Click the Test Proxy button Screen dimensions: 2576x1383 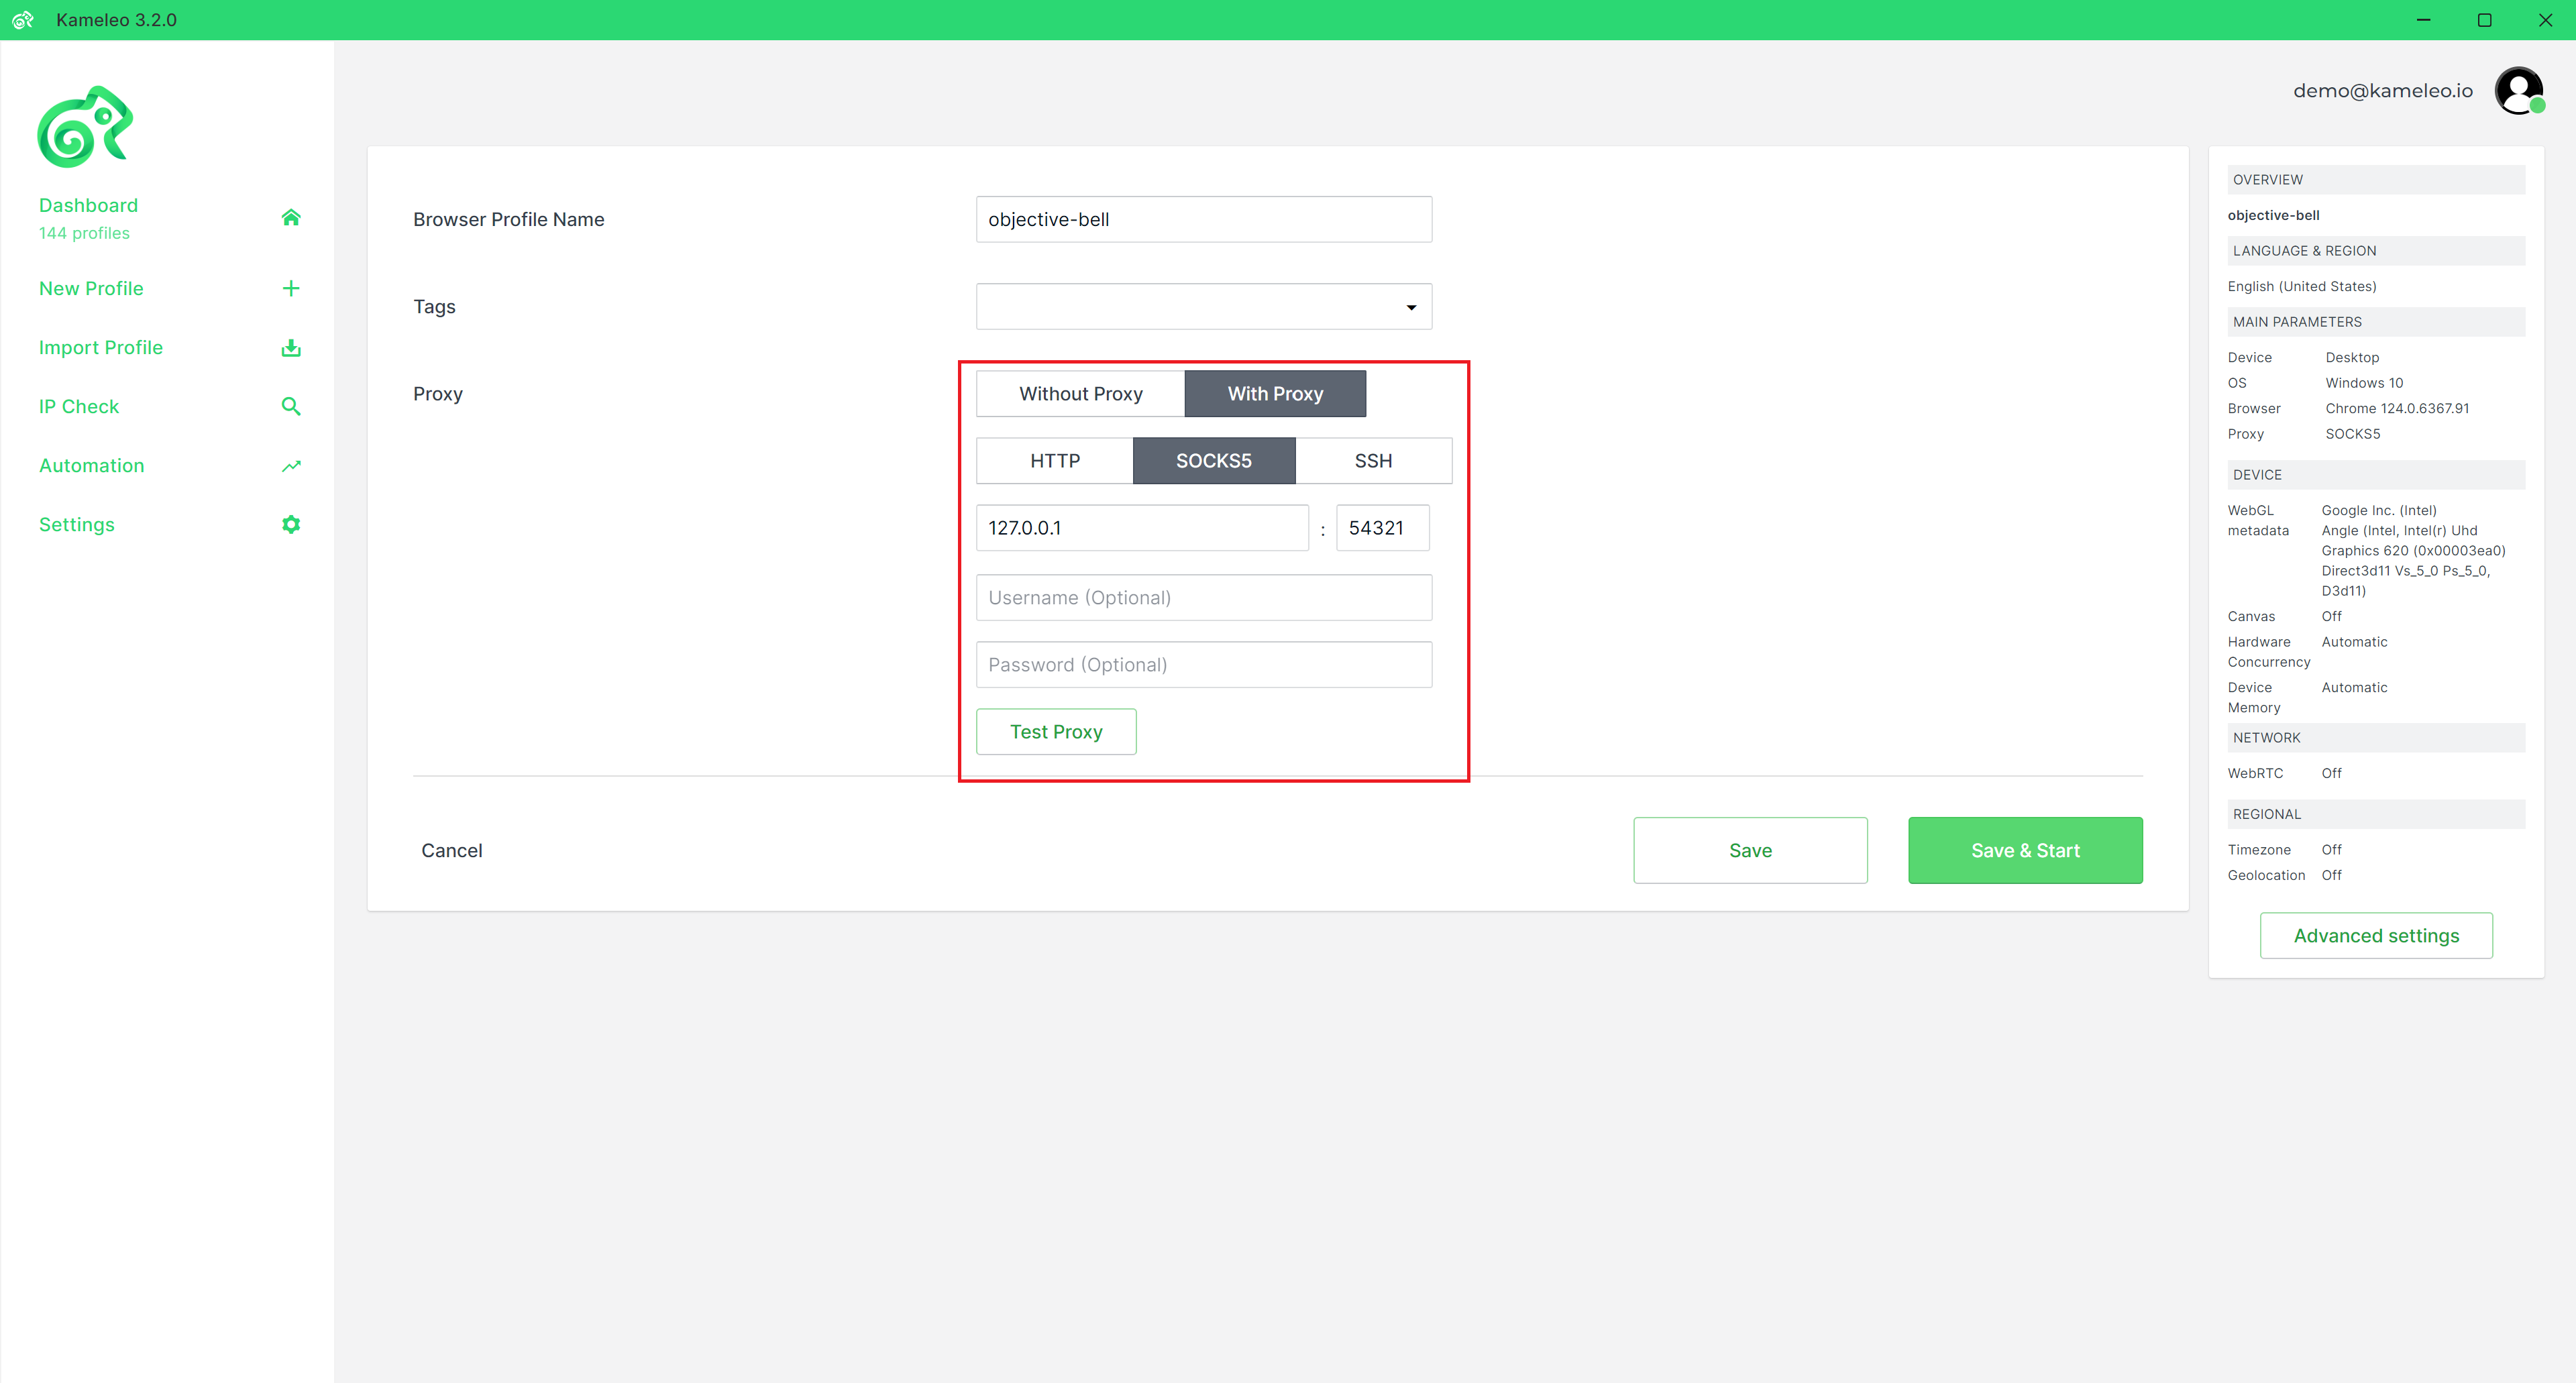click(1056, 731)
